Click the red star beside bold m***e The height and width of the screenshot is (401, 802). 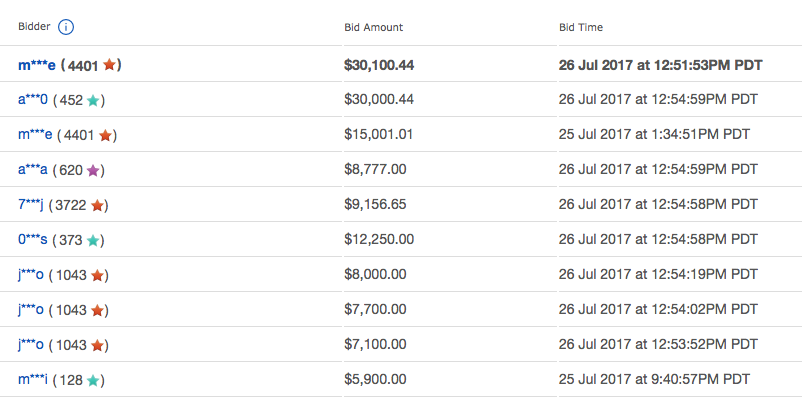pyautogui.click(x=109, y=64)
